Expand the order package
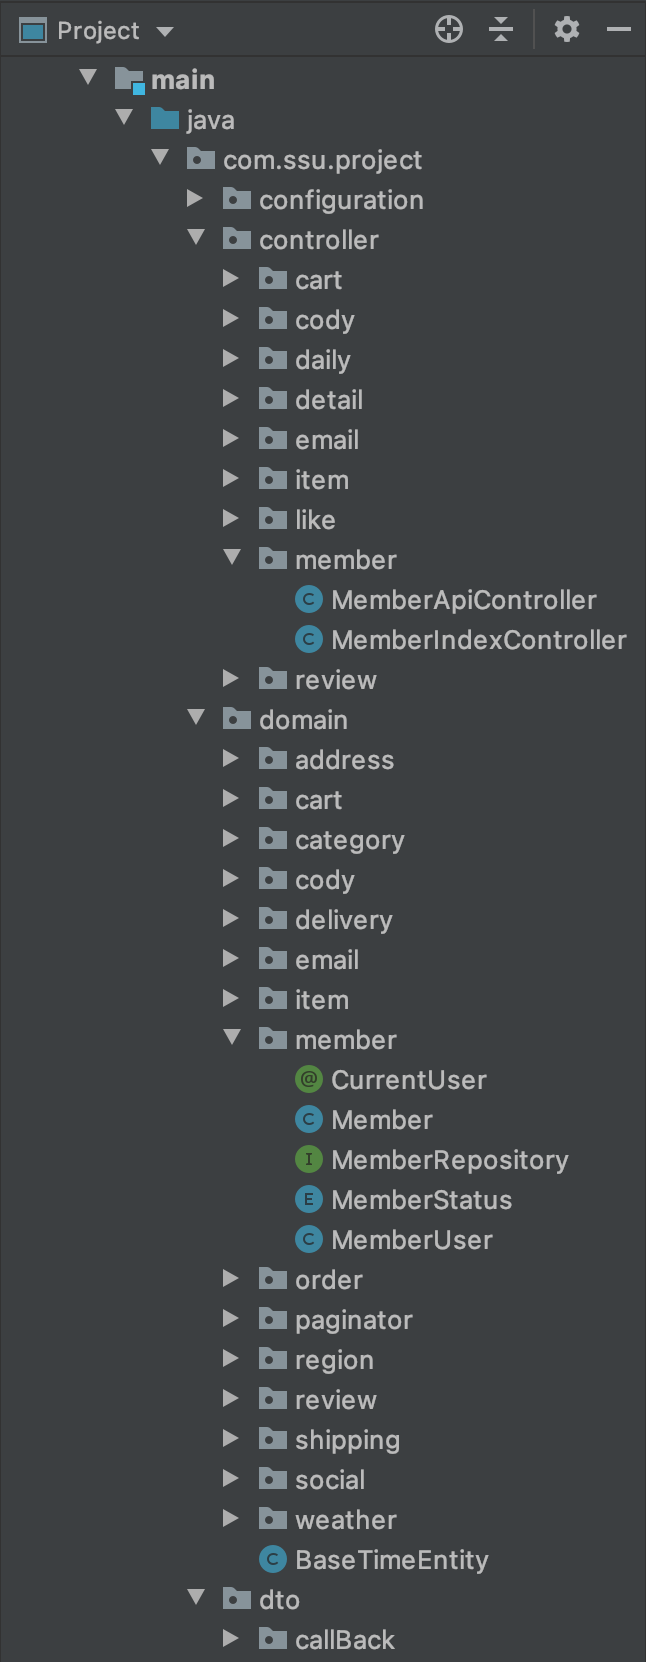 click(231, 1278)
